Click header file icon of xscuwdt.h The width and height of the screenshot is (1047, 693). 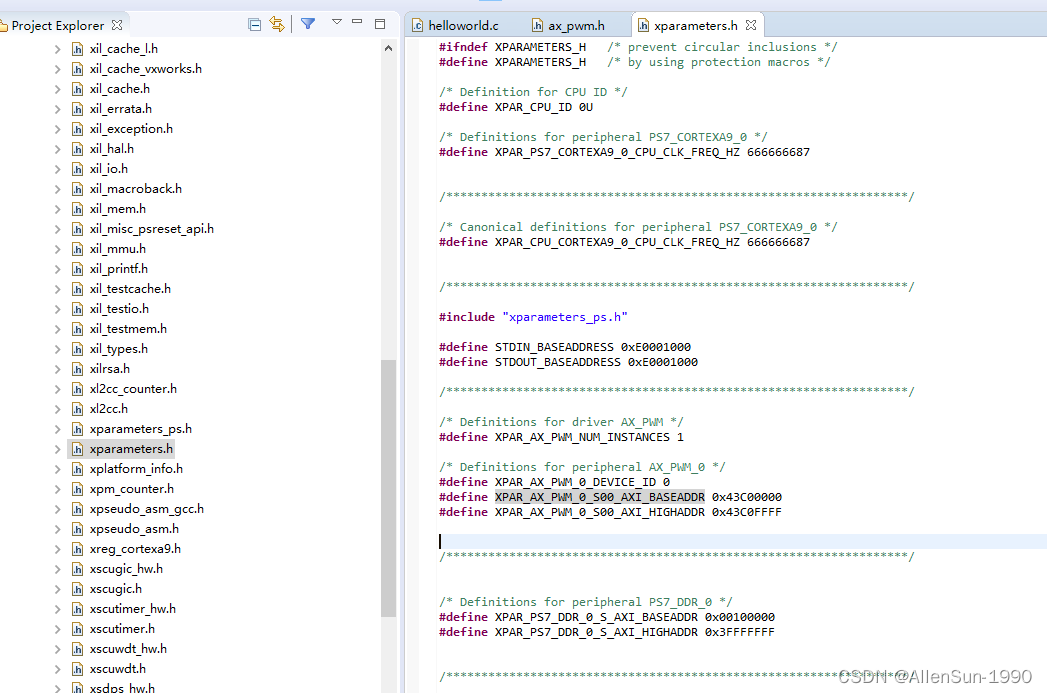(77, 669)
